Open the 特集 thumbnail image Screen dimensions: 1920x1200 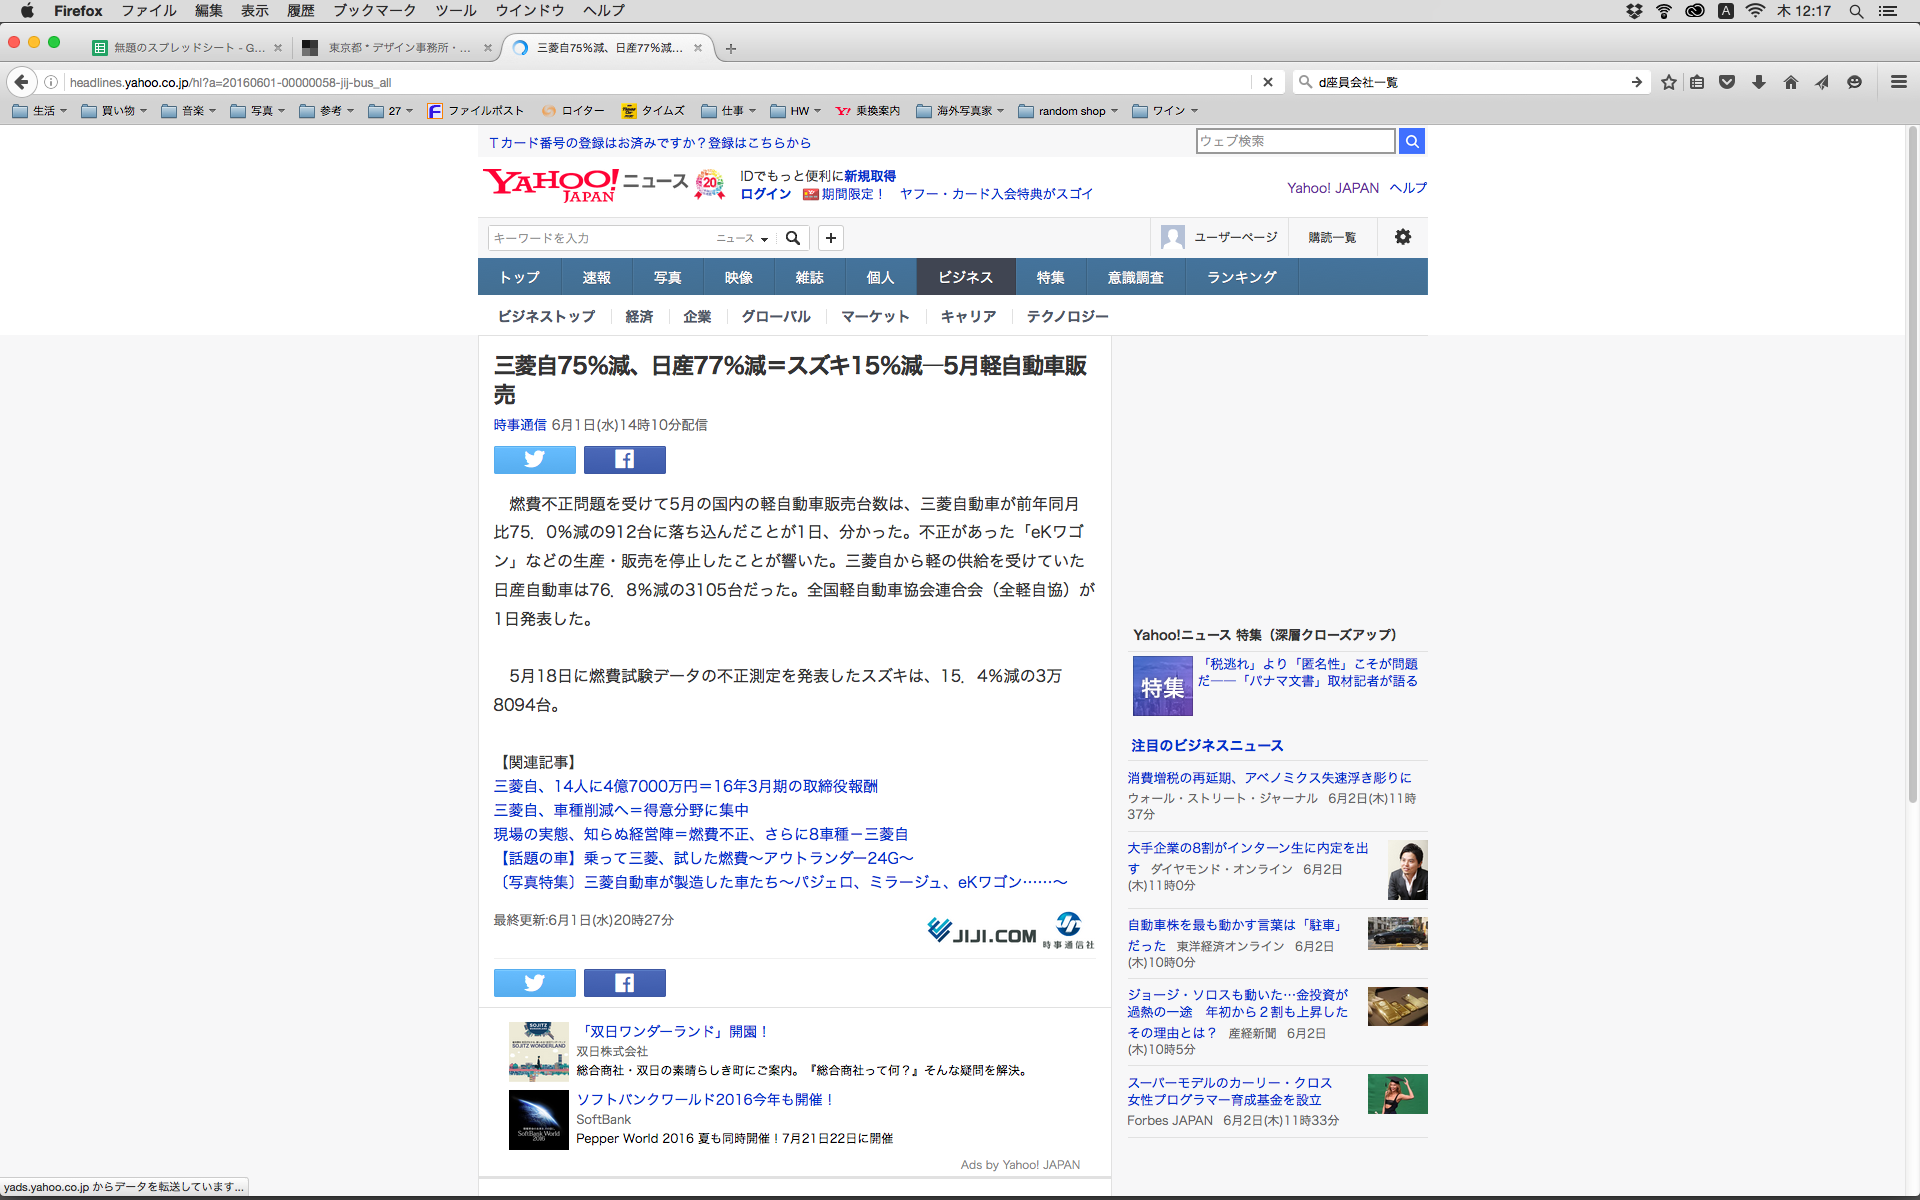click(x=1162, y=686)
